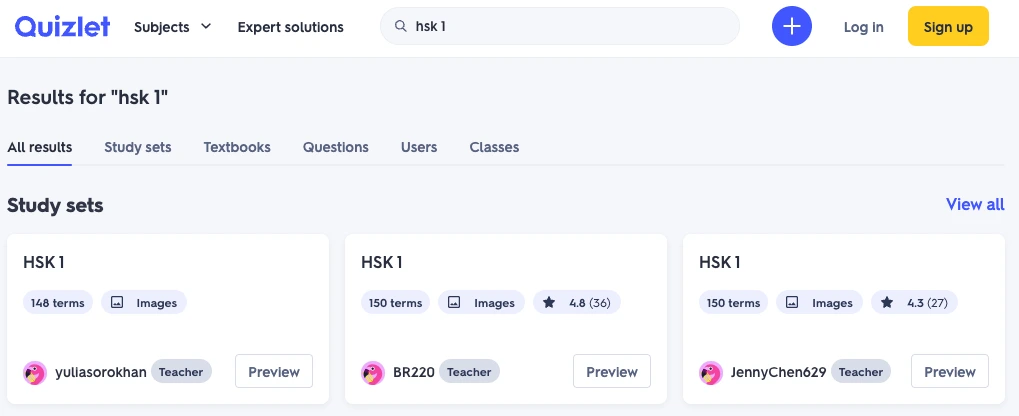The width and height of the screenshot is (1019, 416).
Task: Click the star rating 4.3 badge
Action: click(x=914, y=302)
